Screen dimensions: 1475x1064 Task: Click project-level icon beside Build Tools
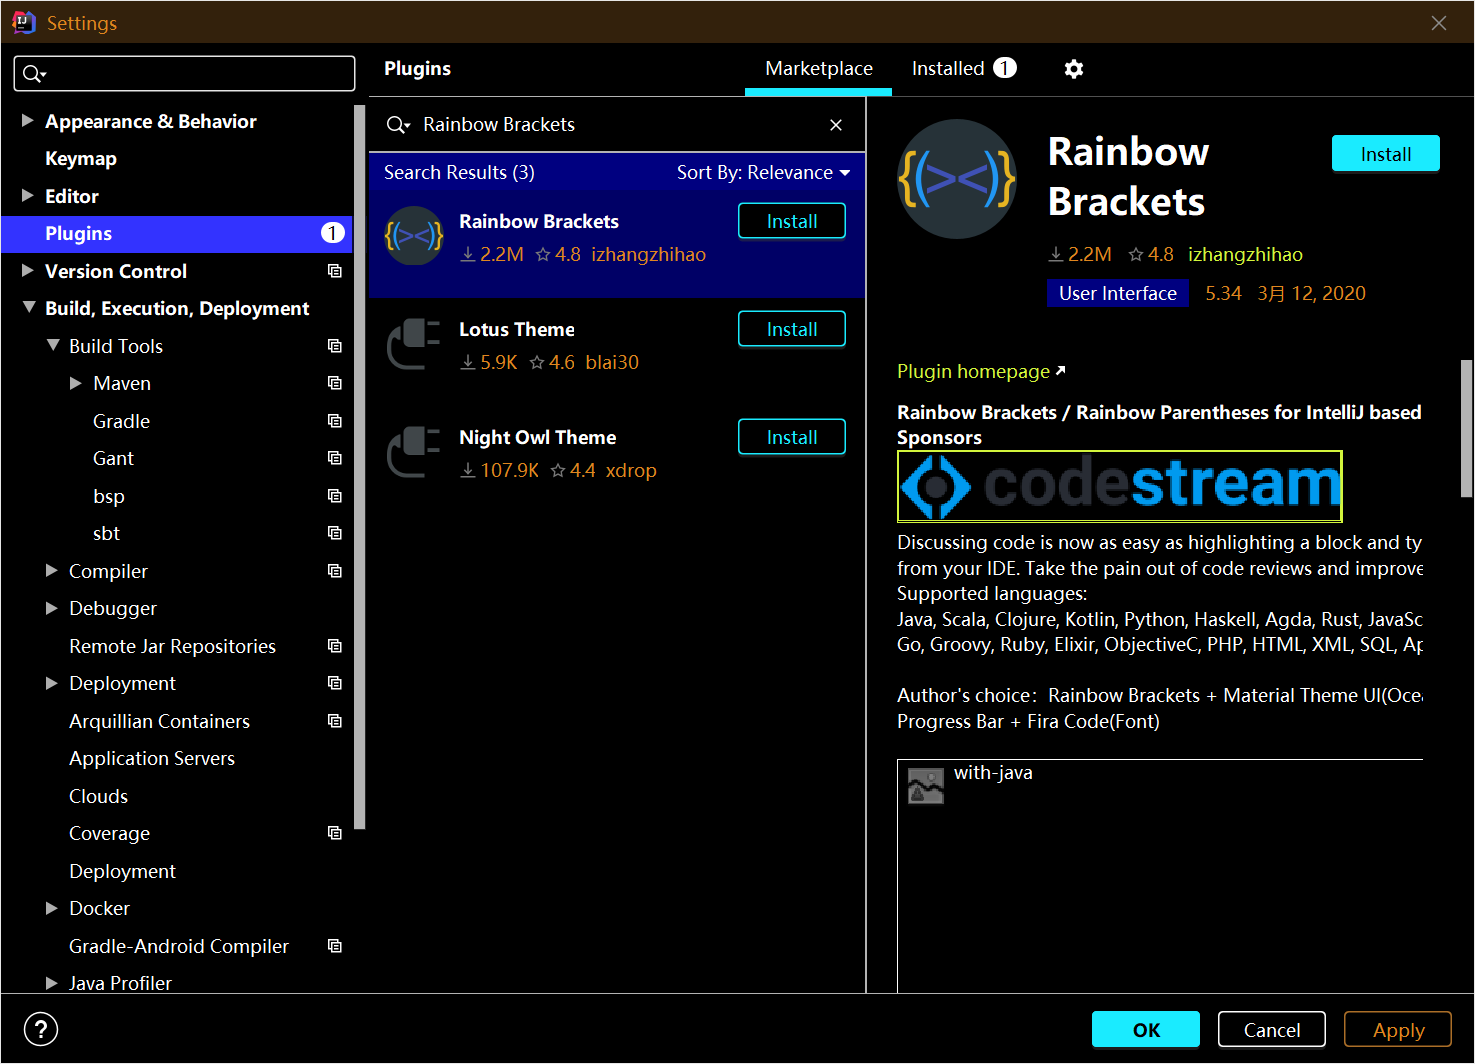[335, 346]
